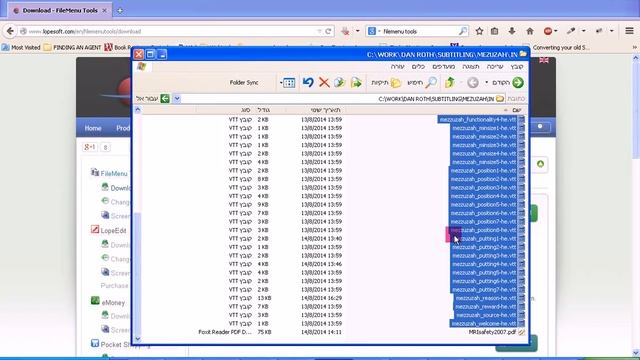Click the Explorer address bar path field

tap(343, 99)
